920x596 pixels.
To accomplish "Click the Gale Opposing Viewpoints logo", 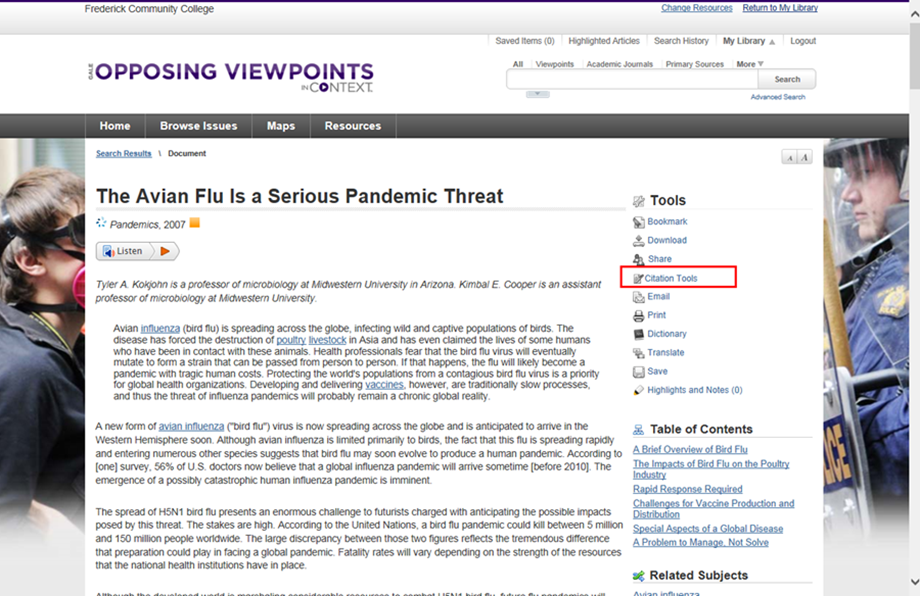I will coord(231,77).
